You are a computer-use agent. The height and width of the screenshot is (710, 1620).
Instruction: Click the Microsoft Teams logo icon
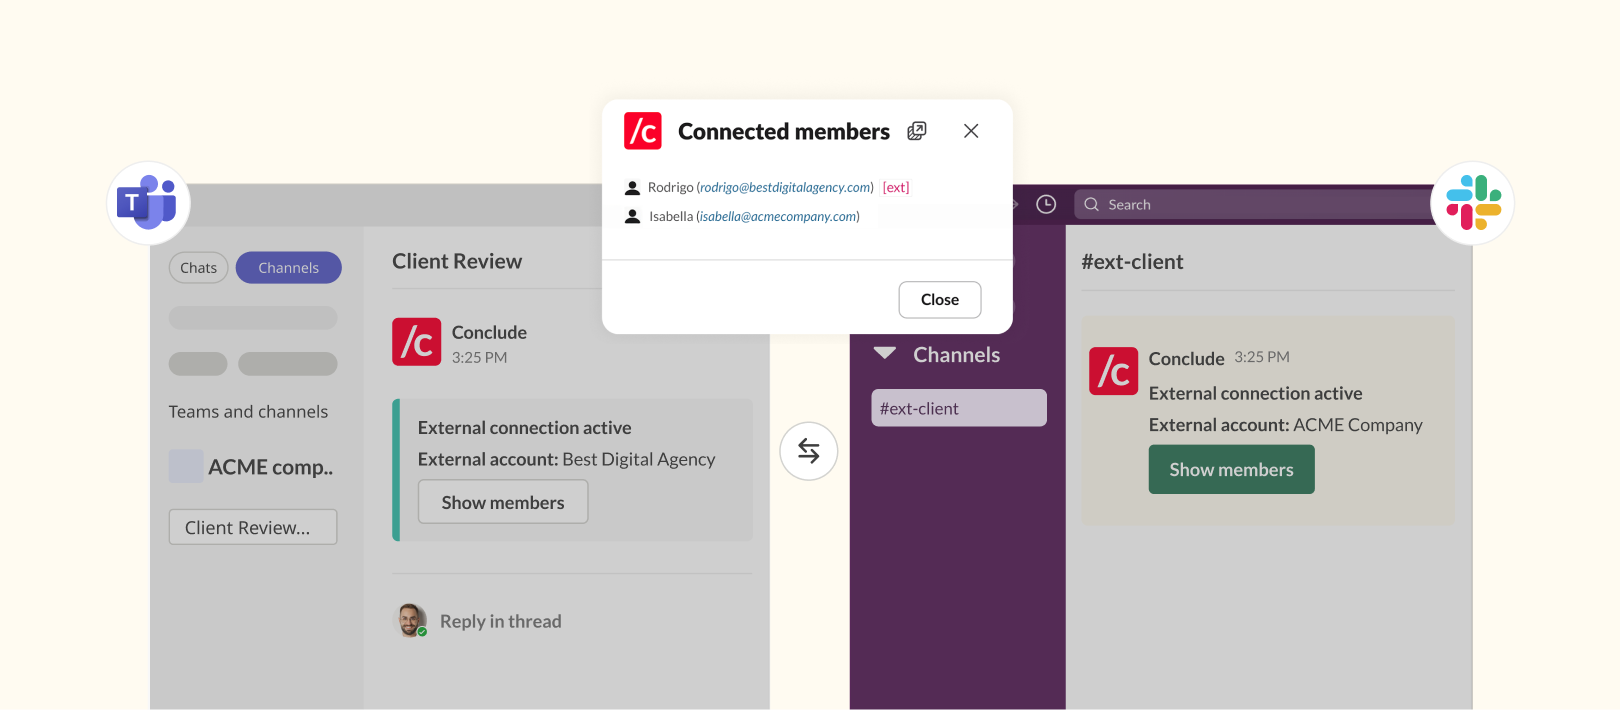click(148, 203)
